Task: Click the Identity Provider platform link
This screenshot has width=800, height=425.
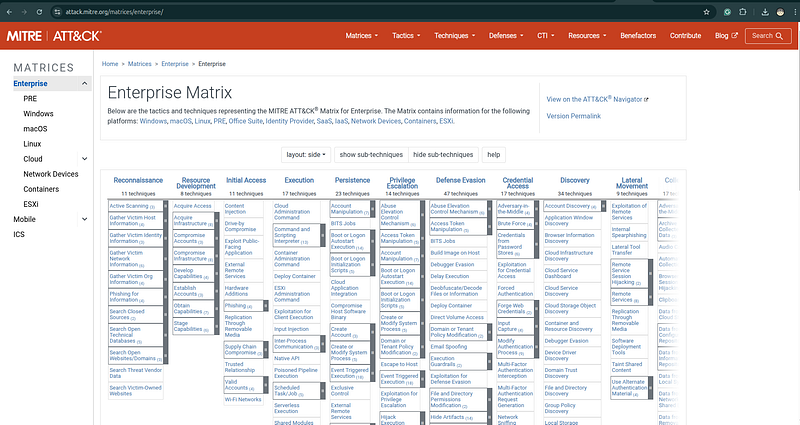Action: pos(289,121)
